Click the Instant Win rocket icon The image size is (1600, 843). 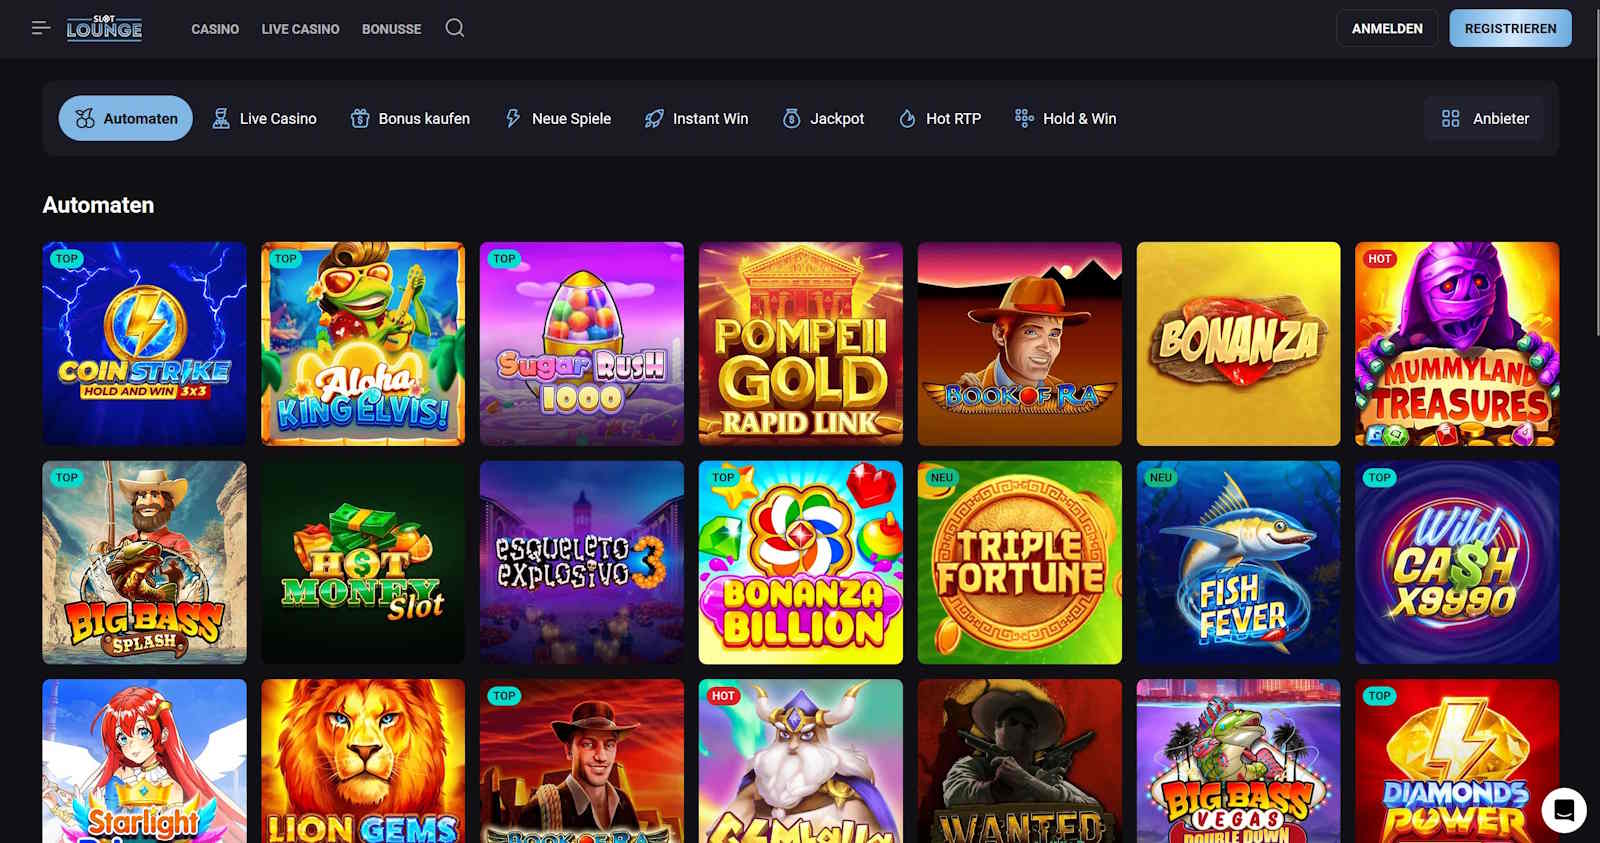click(x=654, y=119)
